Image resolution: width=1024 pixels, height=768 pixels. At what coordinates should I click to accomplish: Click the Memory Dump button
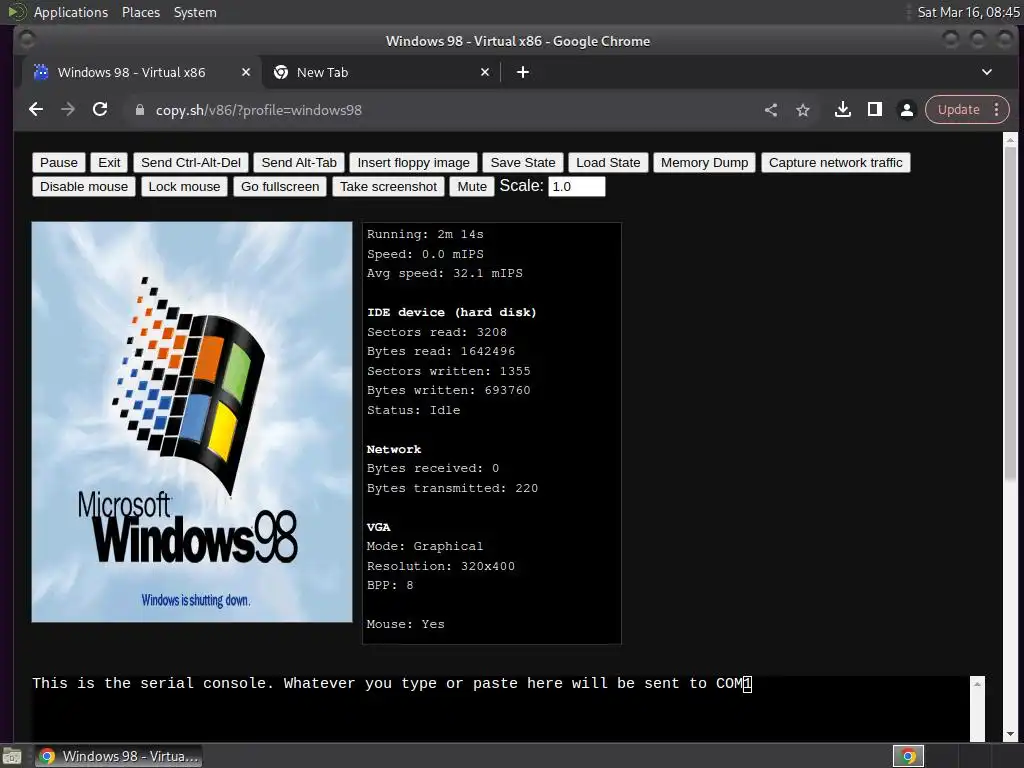click(705, 163)
